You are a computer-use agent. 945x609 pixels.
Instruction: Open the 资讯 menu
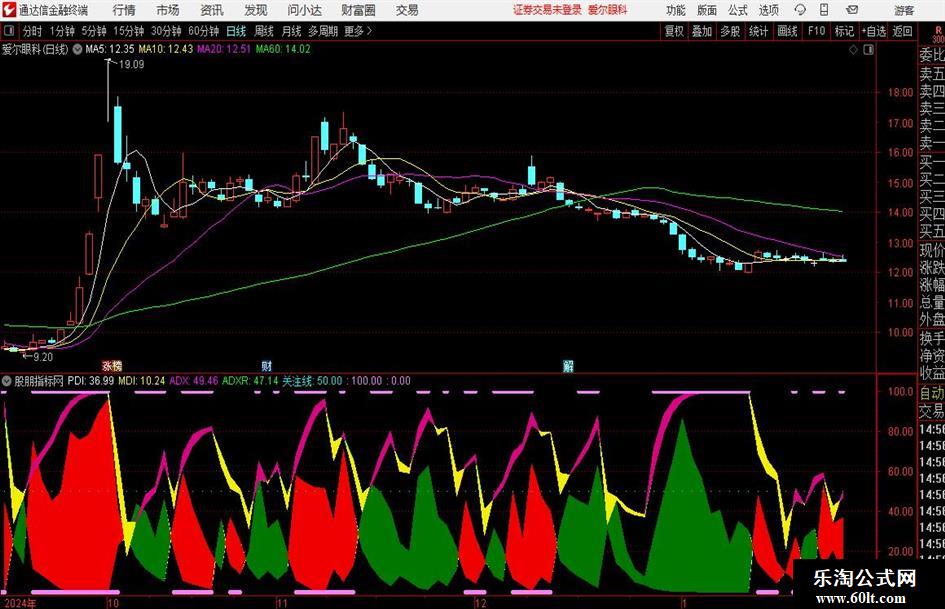click(x=212, y=10)
